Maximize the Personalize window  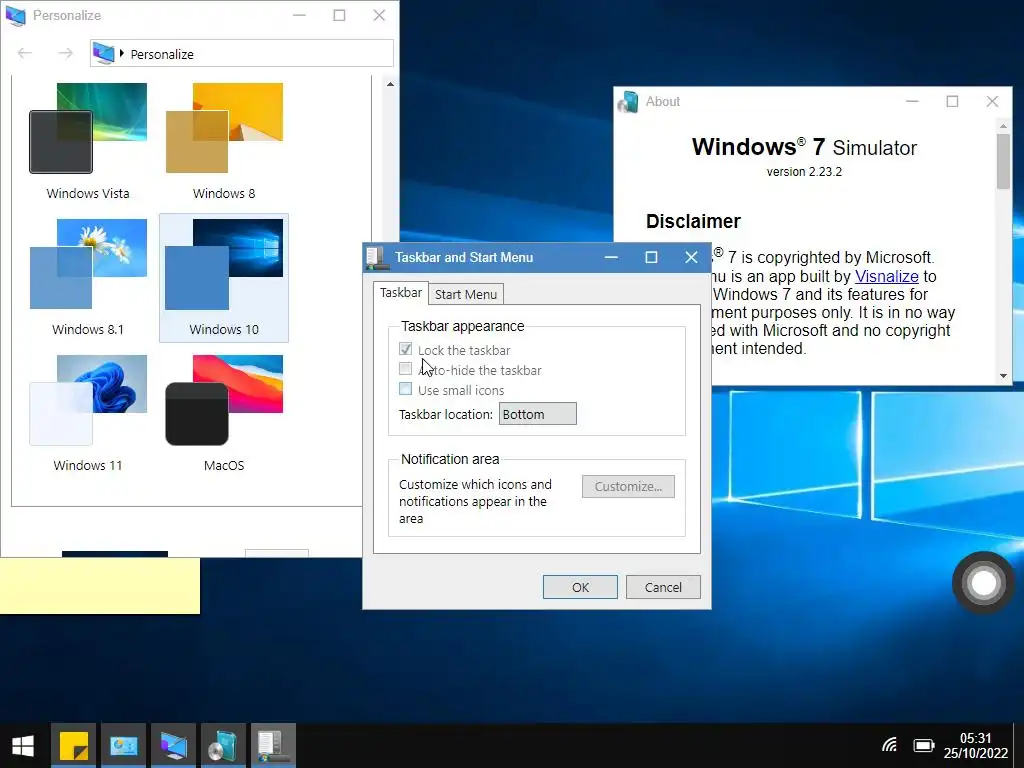click(339, 15)
